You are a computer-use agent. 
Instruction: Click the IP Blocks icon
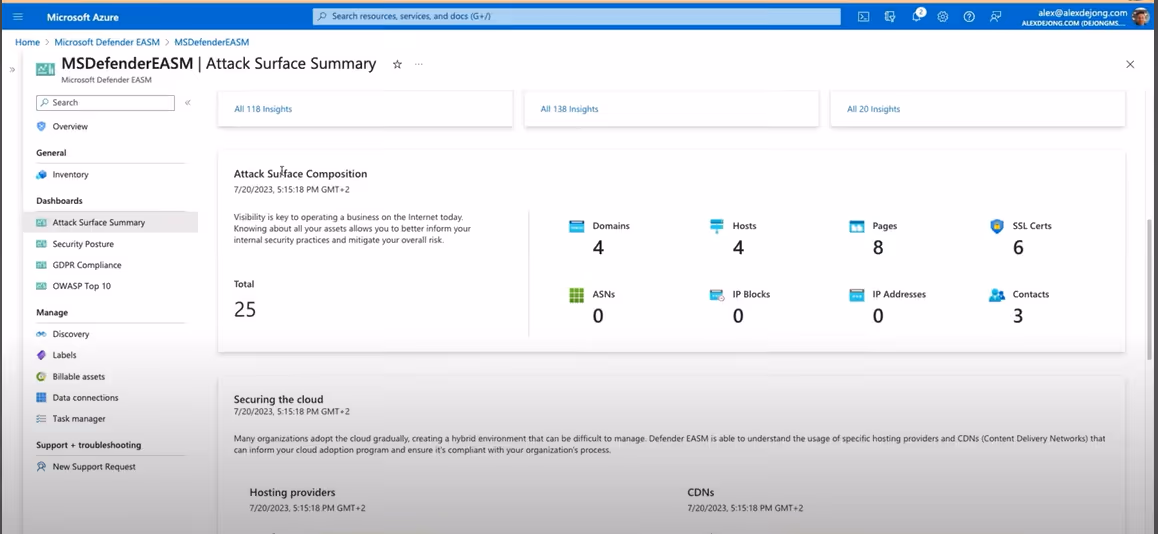pyautogui.click(x=716, y=295)
